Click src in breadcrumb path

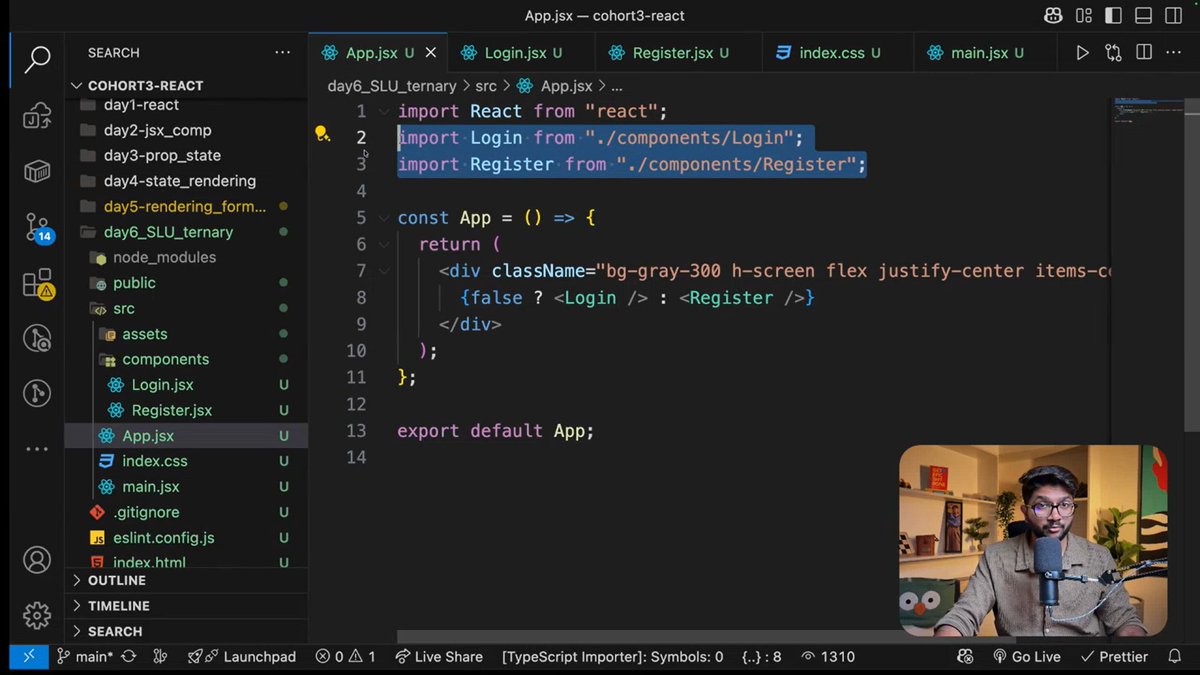[486, 86]
